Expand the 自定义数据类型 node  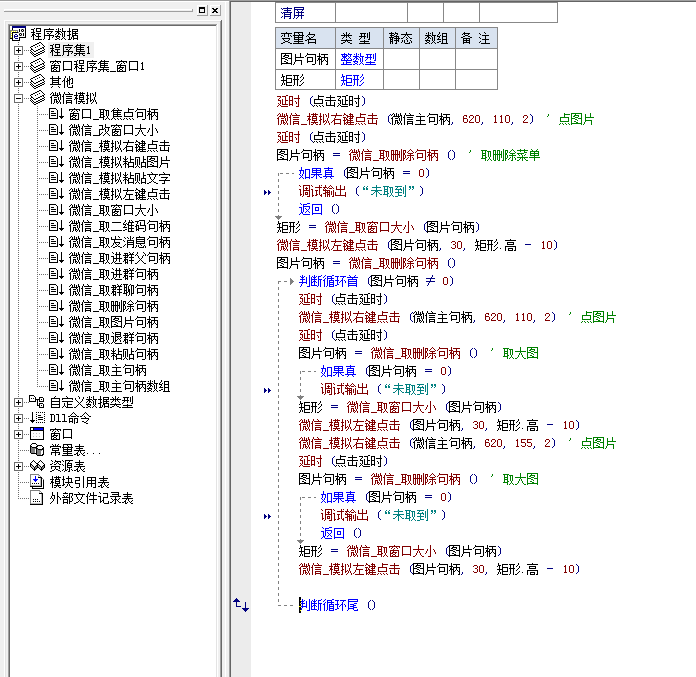[x=18, y=402]
